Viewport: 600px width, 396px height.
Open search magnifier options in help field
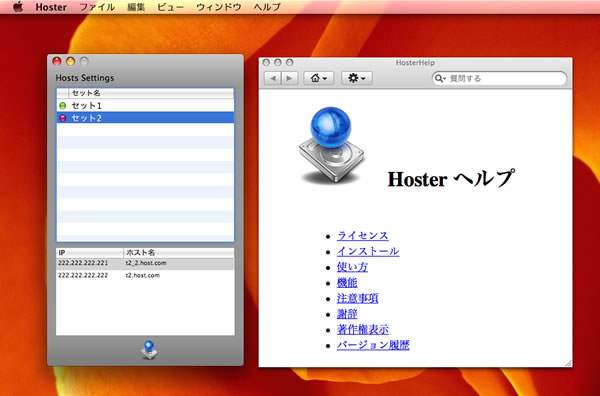point(440,78)
